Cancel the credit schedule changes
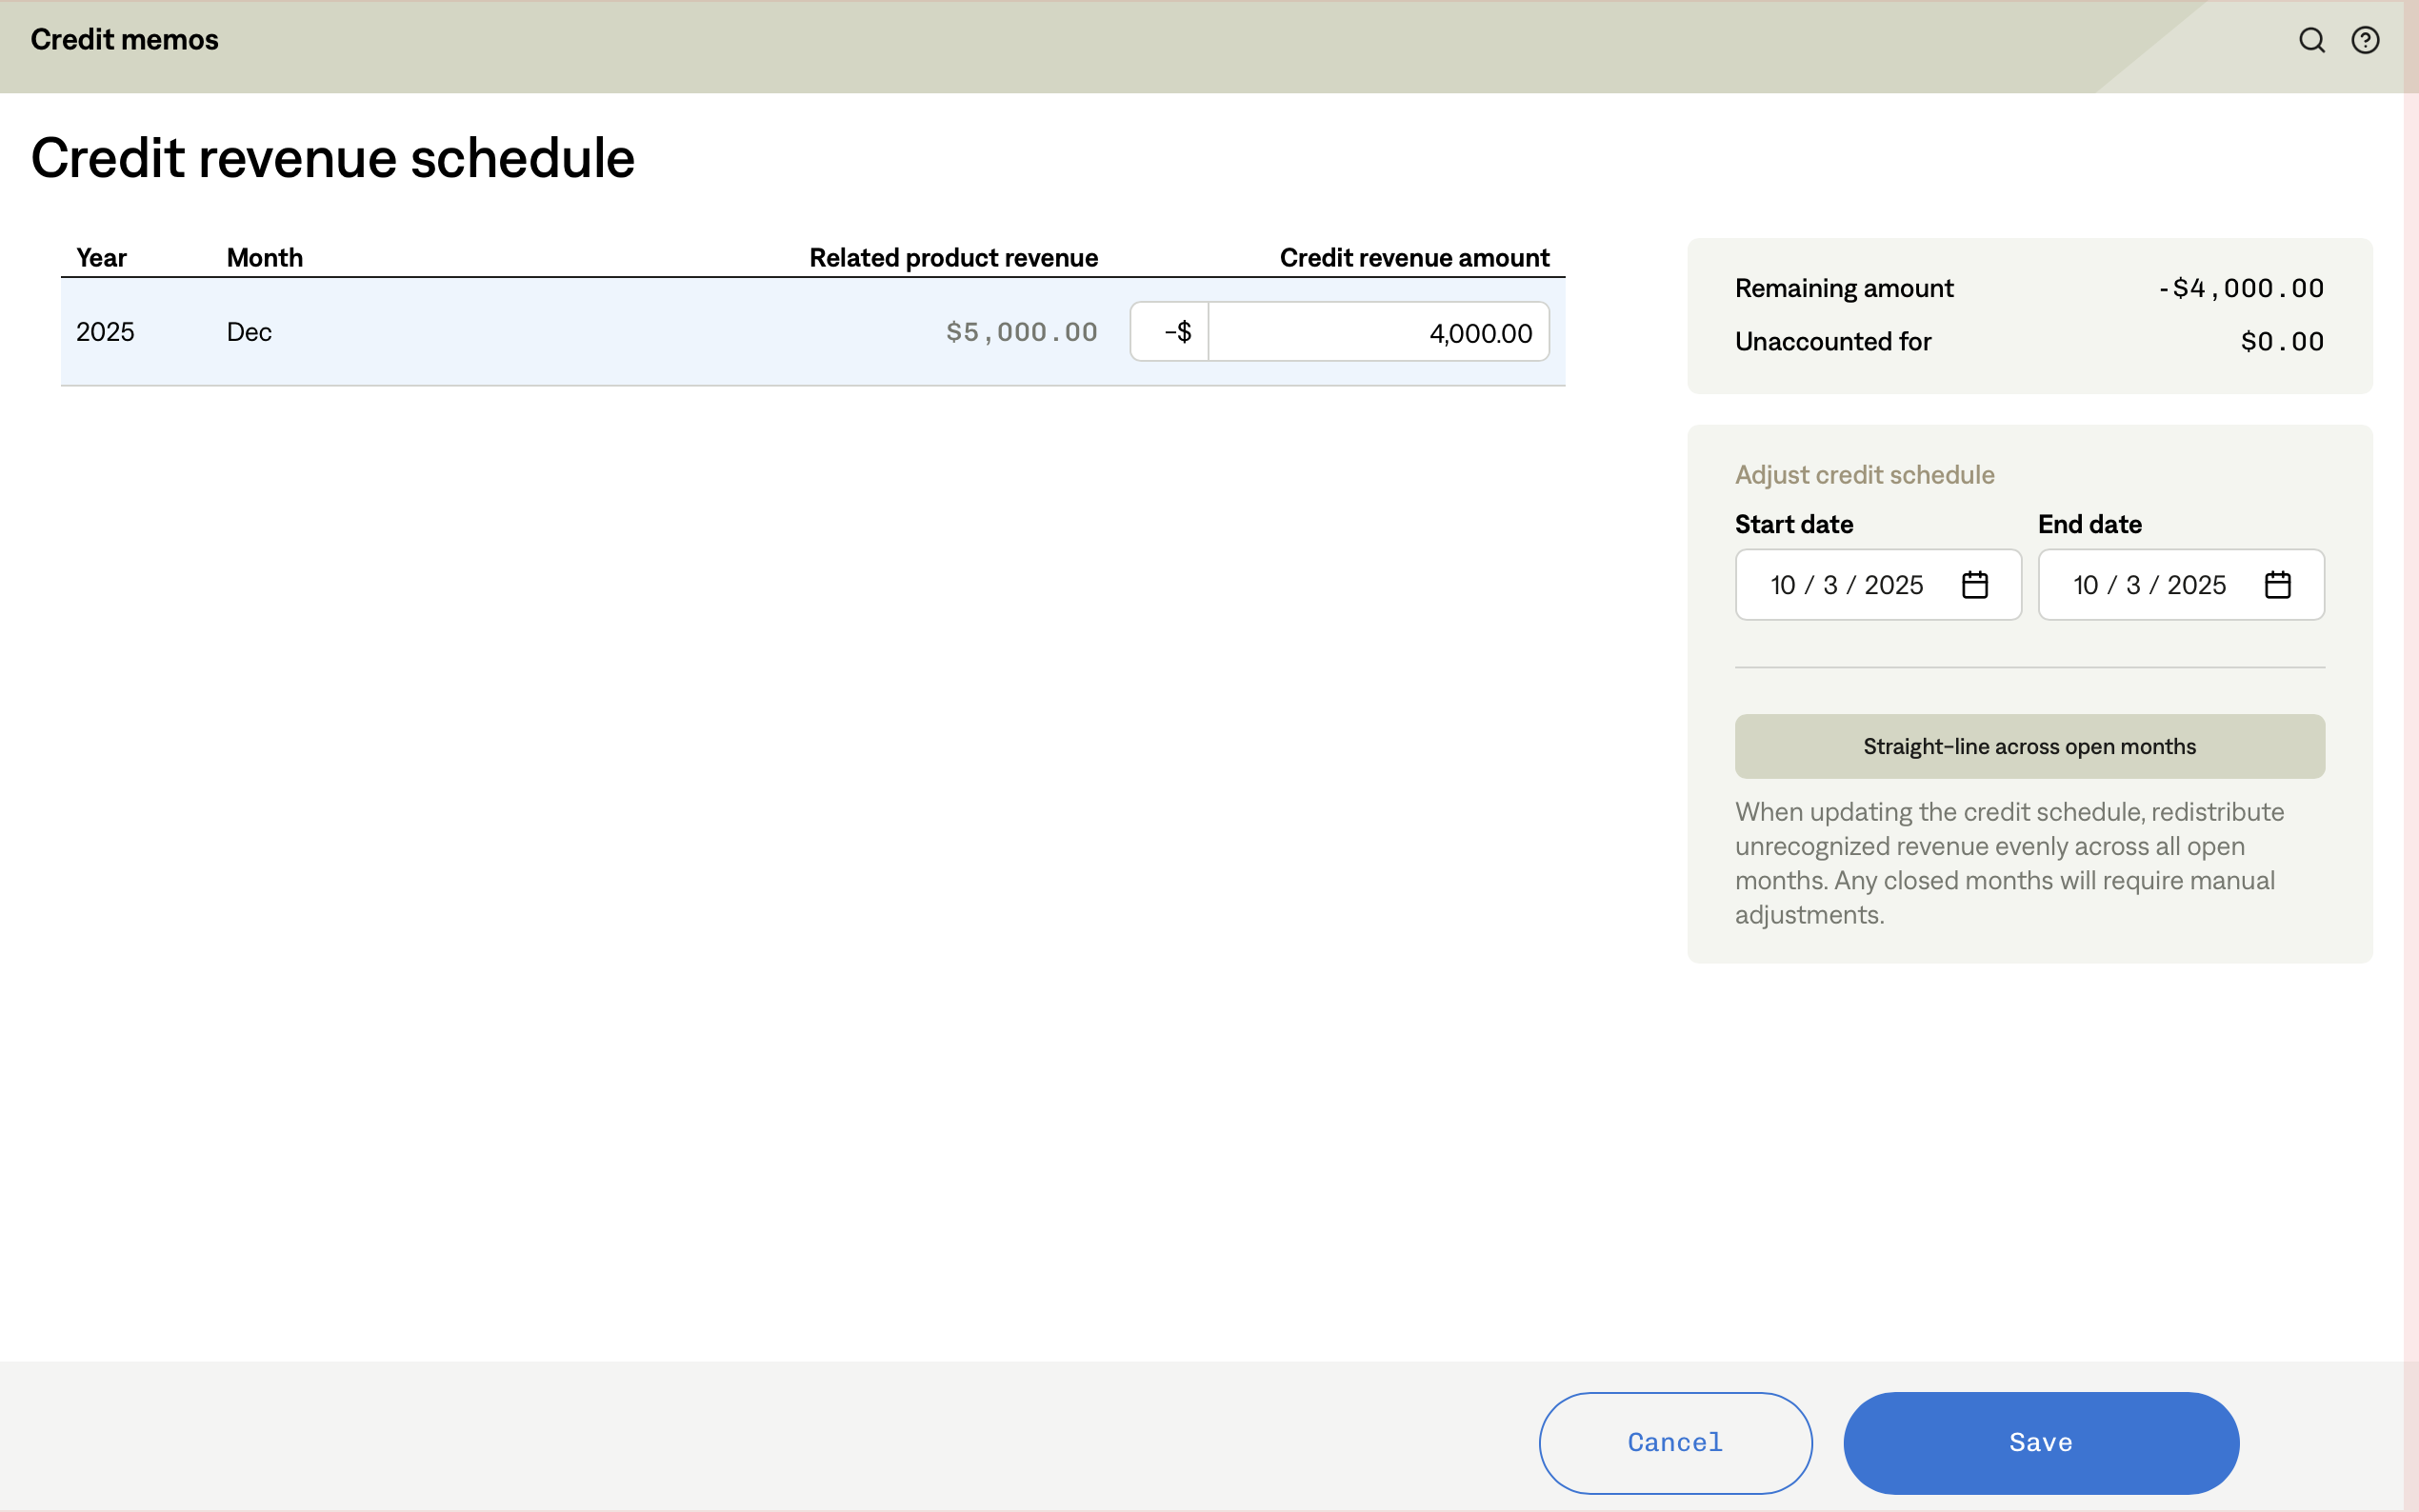 coord(1673,1442)
